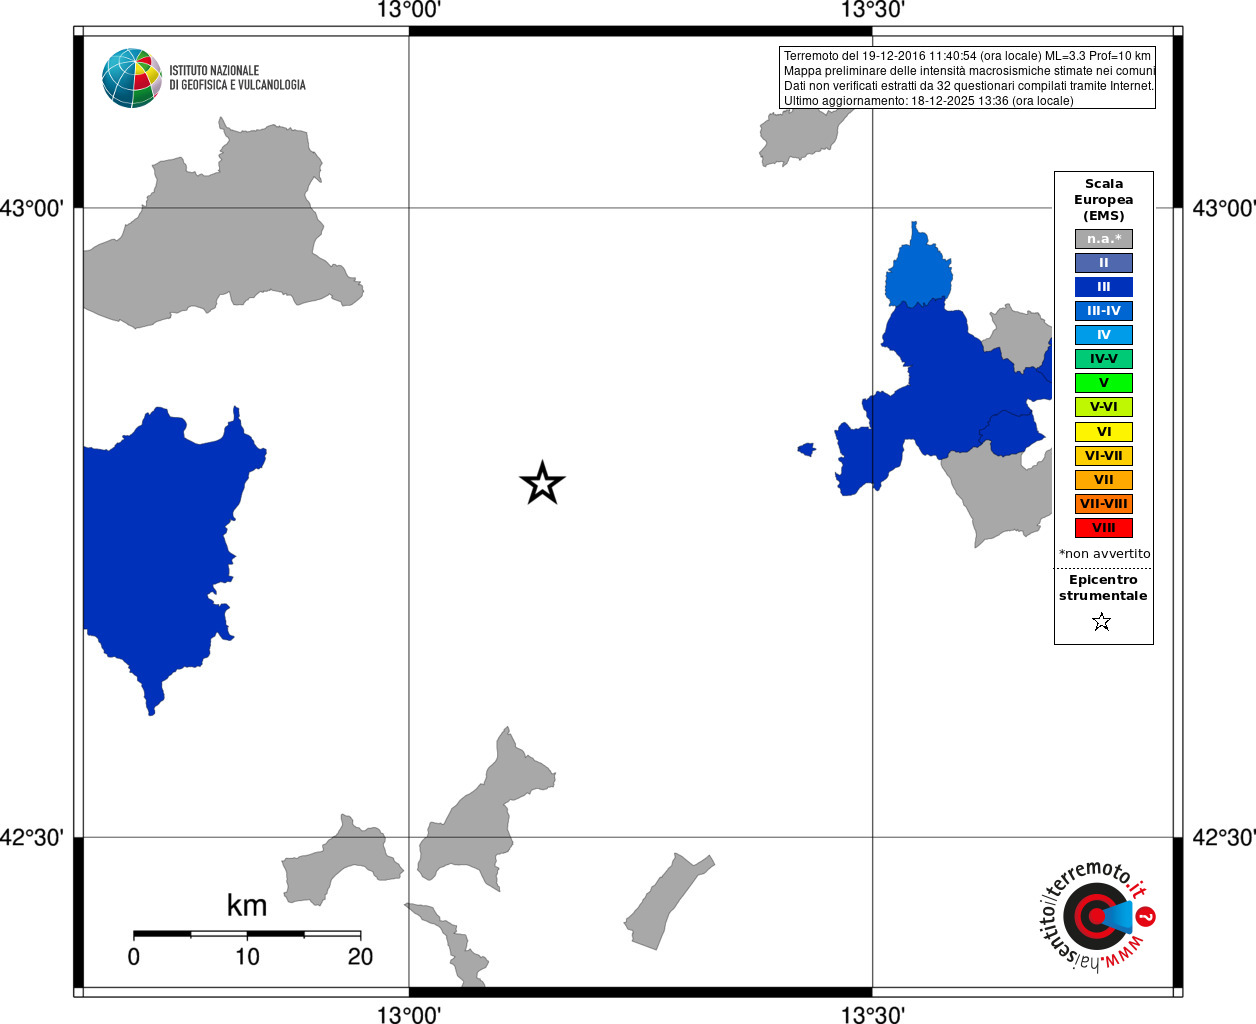The height and width of the screenshot is (1024, 1256).
Task: Click the INGV globe logo
Action: (x=132, y=78)
